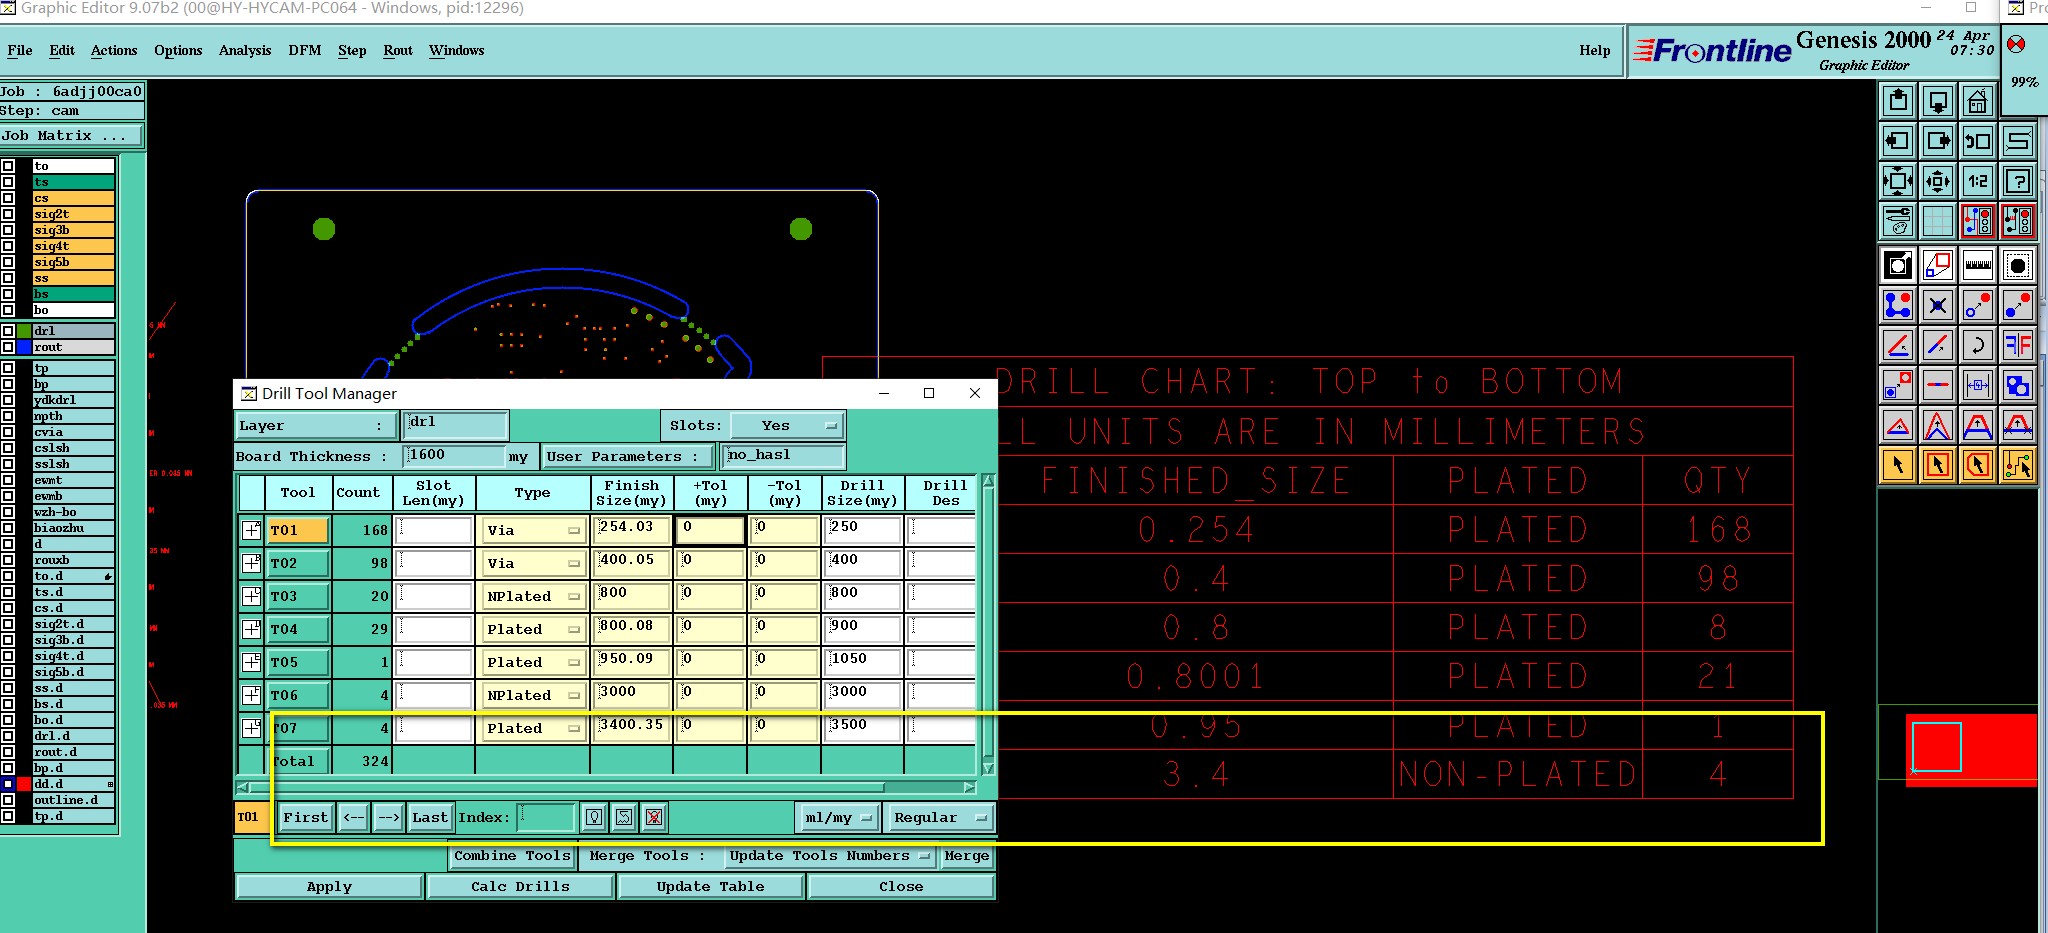Open the question mark help icon
Viewport: 2048px width, 933px height.
pos(2018,181)
